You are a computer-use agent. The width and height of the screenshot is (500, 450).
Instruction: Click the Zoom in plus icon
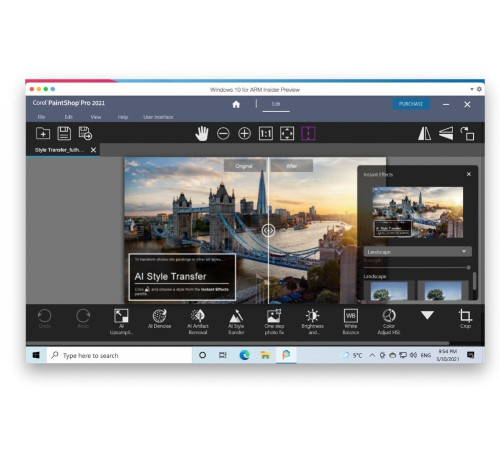click(x=244, y=134)
